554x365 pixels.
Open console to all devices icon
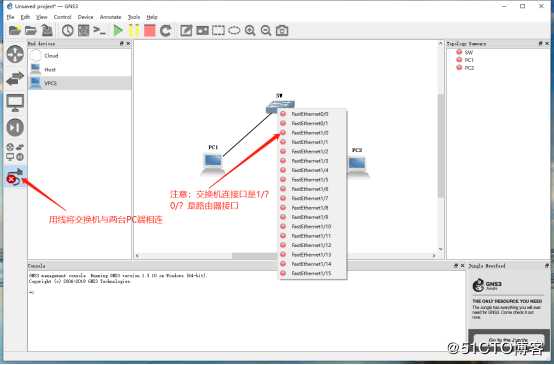pyautogui.click(x=99, y=31)
